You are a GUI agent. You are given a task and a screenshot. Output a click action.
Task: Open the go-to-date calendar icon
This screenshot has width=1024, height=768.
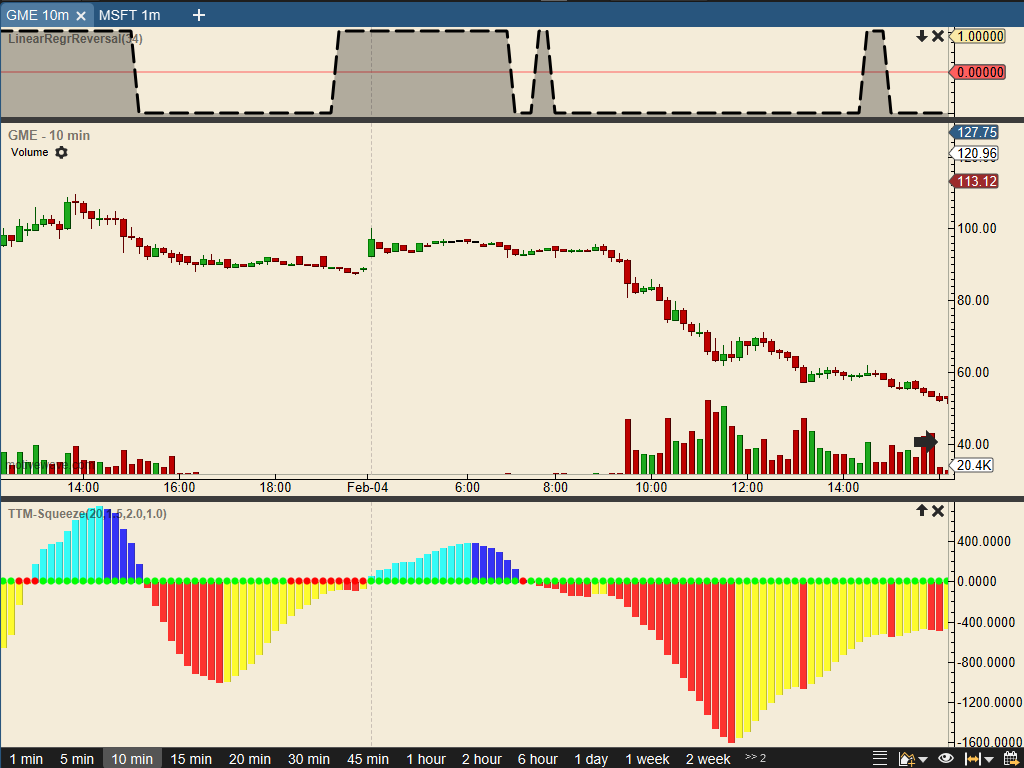coord(1012,758)
